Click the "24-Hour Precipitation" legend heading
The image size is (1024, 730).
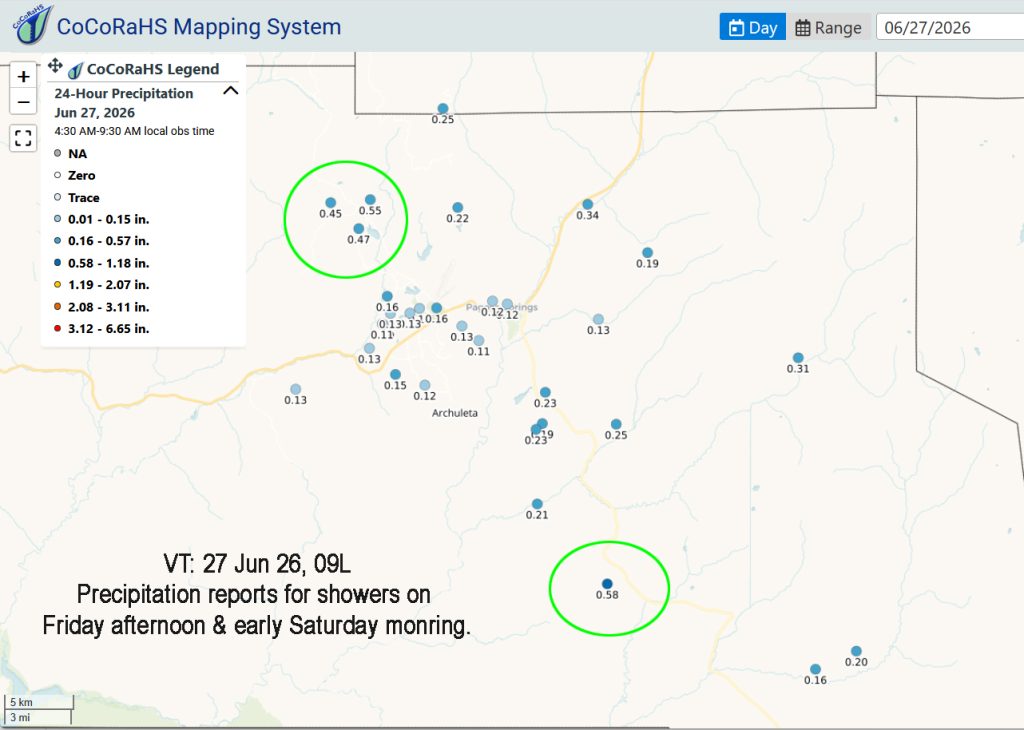point(123,93)
